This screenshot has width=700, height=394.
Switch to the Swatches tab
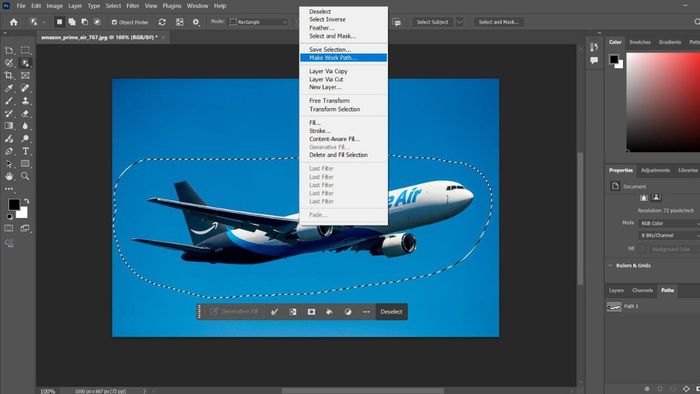(x=640, y=42)
